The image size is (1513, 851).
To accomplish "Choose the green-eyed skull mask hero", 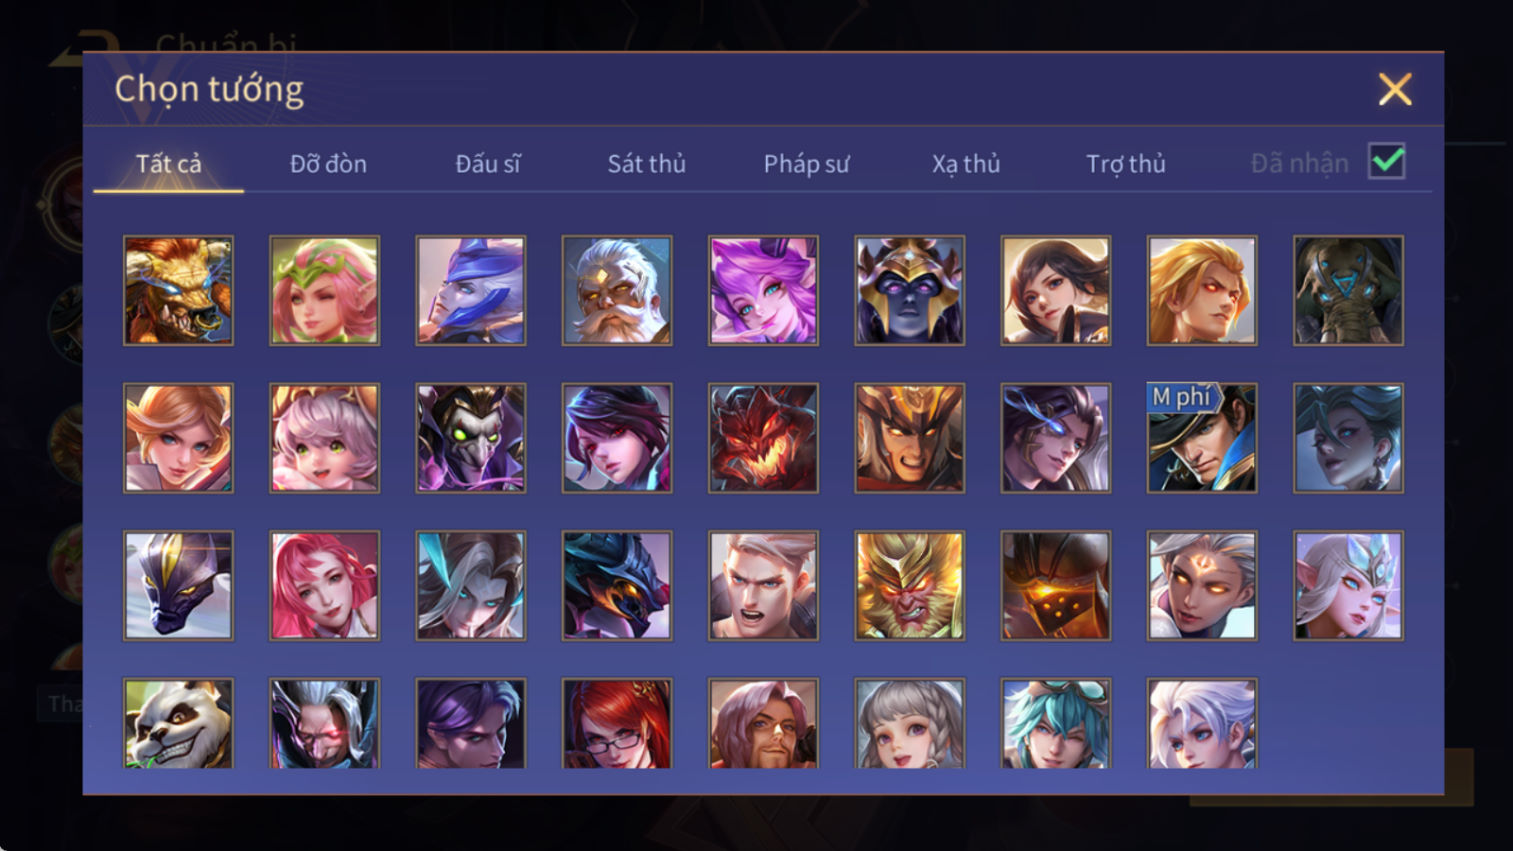I will tap(471, 438).
